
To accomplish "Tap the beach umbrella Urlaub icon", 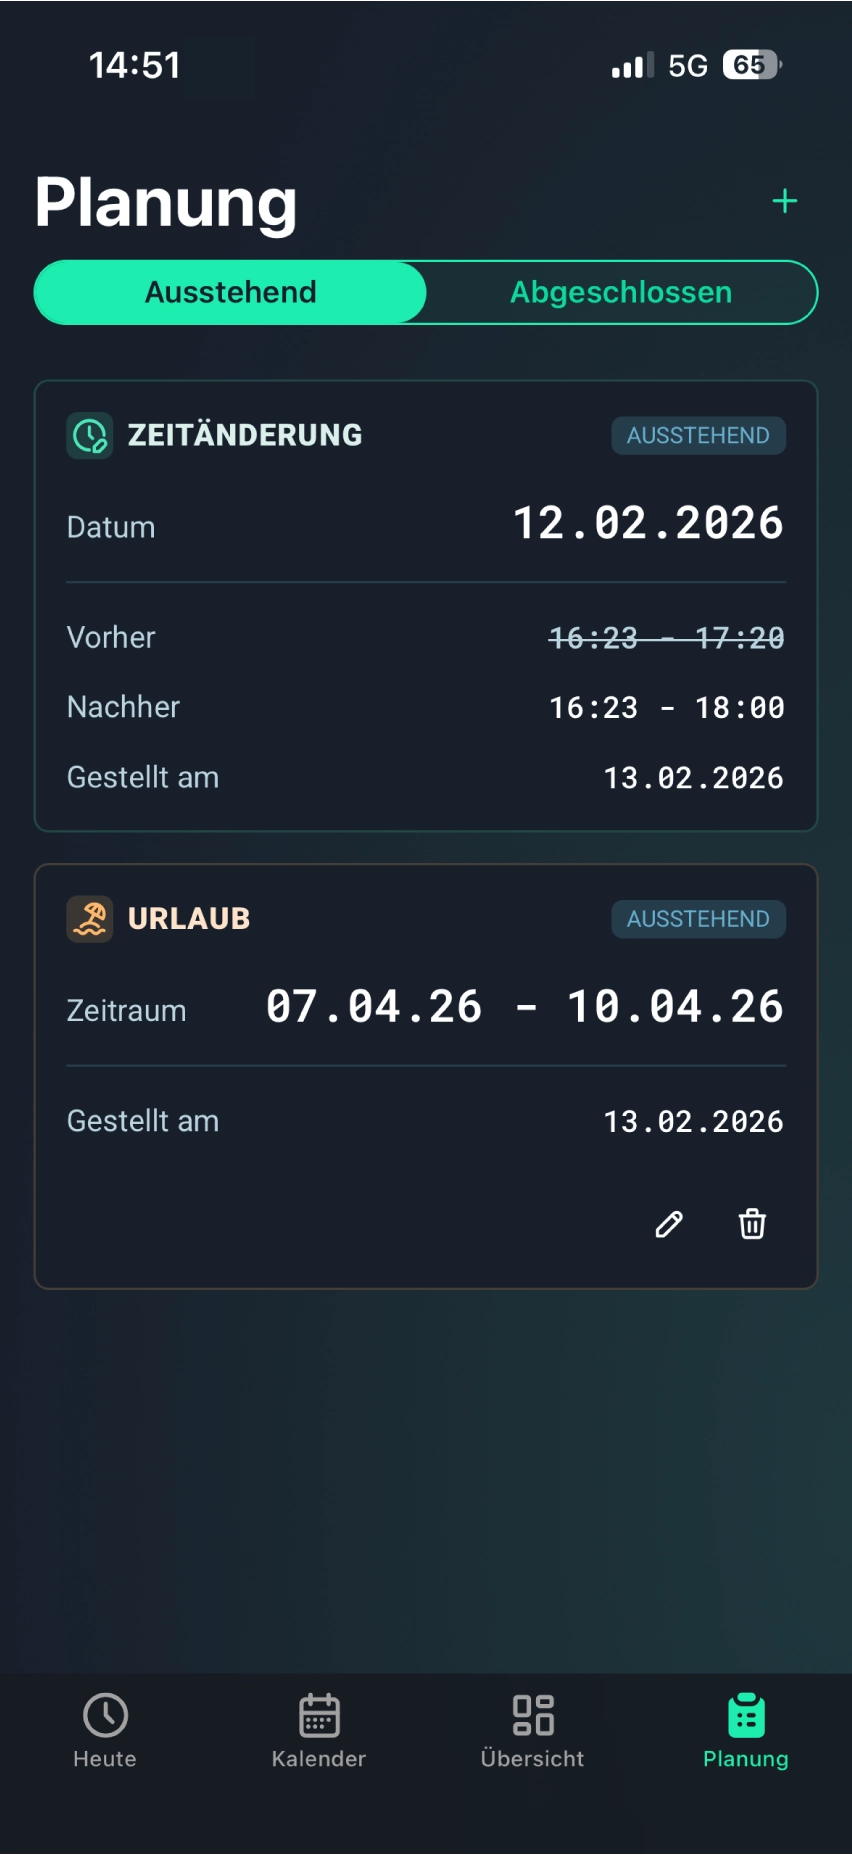I will 90,919.
